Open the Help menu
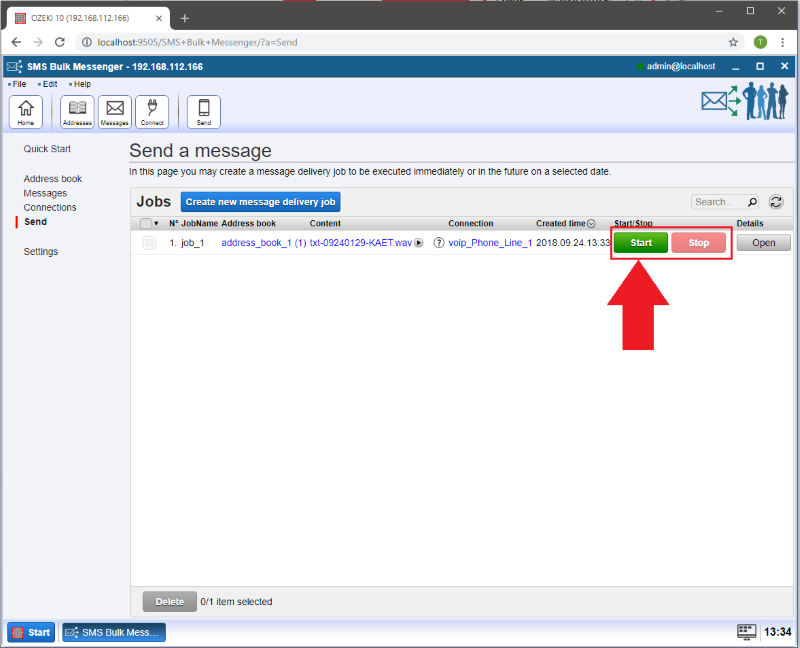The width and height of the screenshot is (800, 648). [x=81, y=84]
